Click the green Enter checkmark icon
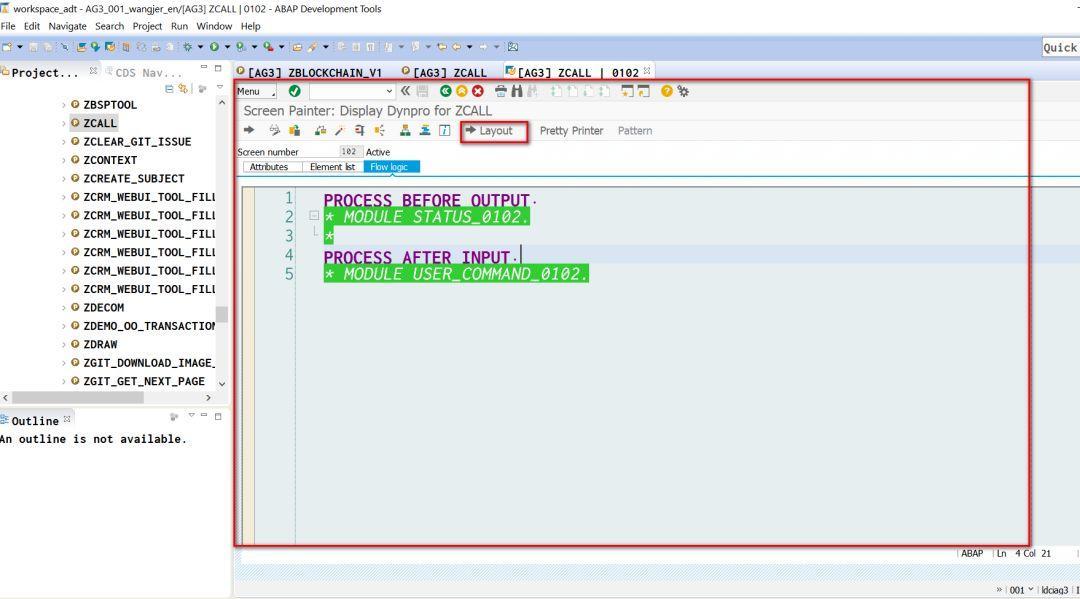Image resolution: width=1080 pixels, height=599 pixels. pyautogui.click(x=295, y=91)
